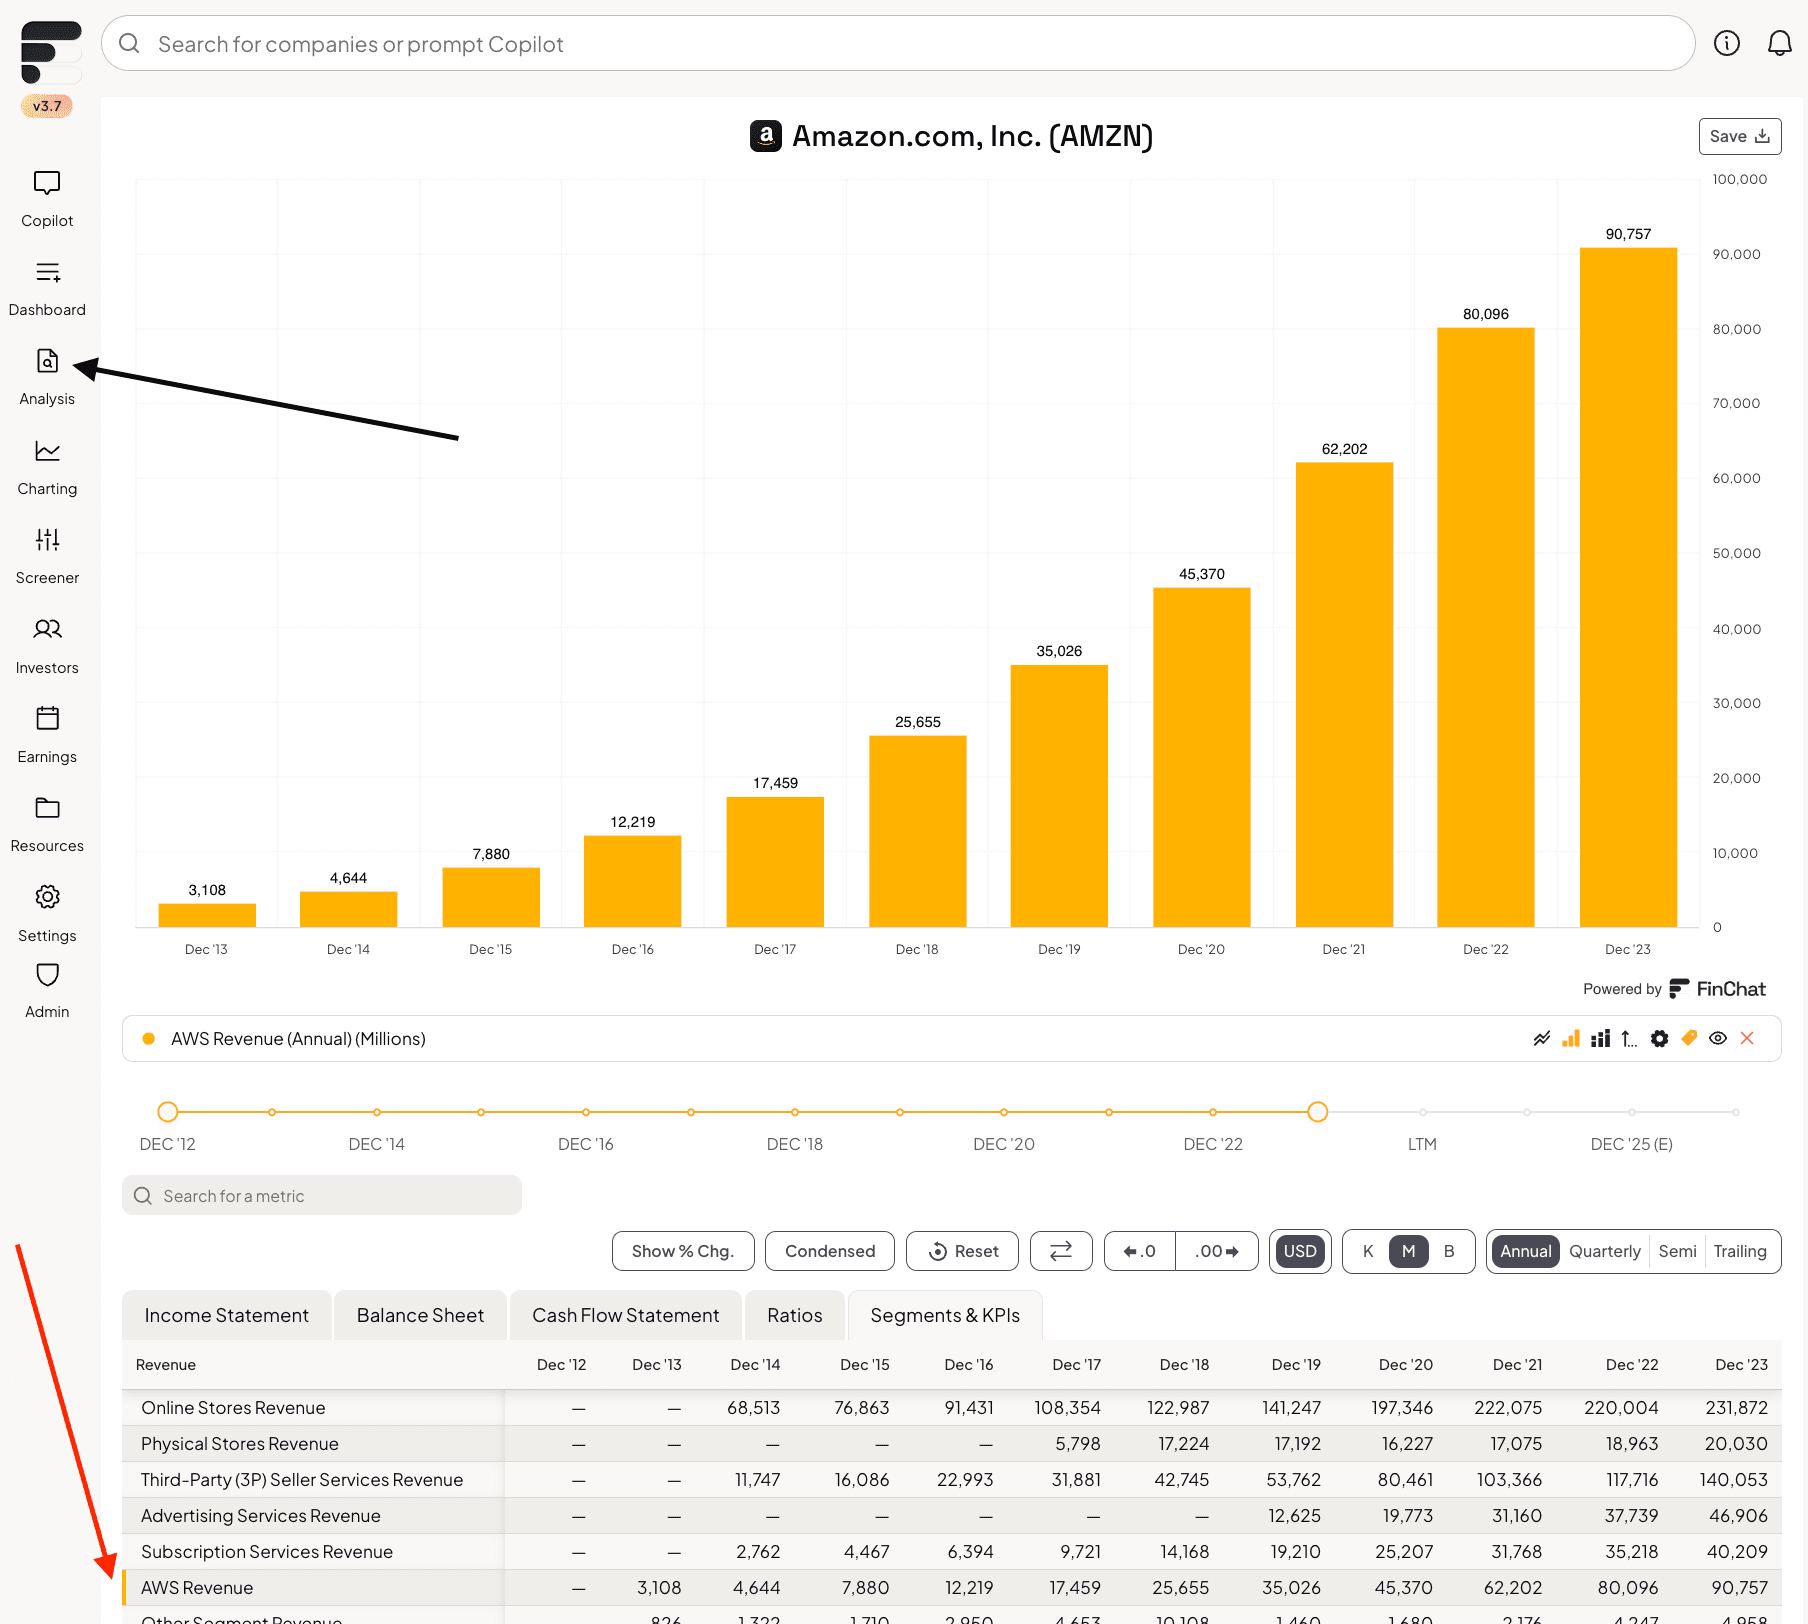
Task: Click the Condensed button
Action: pyautogui.click(x=830, y=1251)
